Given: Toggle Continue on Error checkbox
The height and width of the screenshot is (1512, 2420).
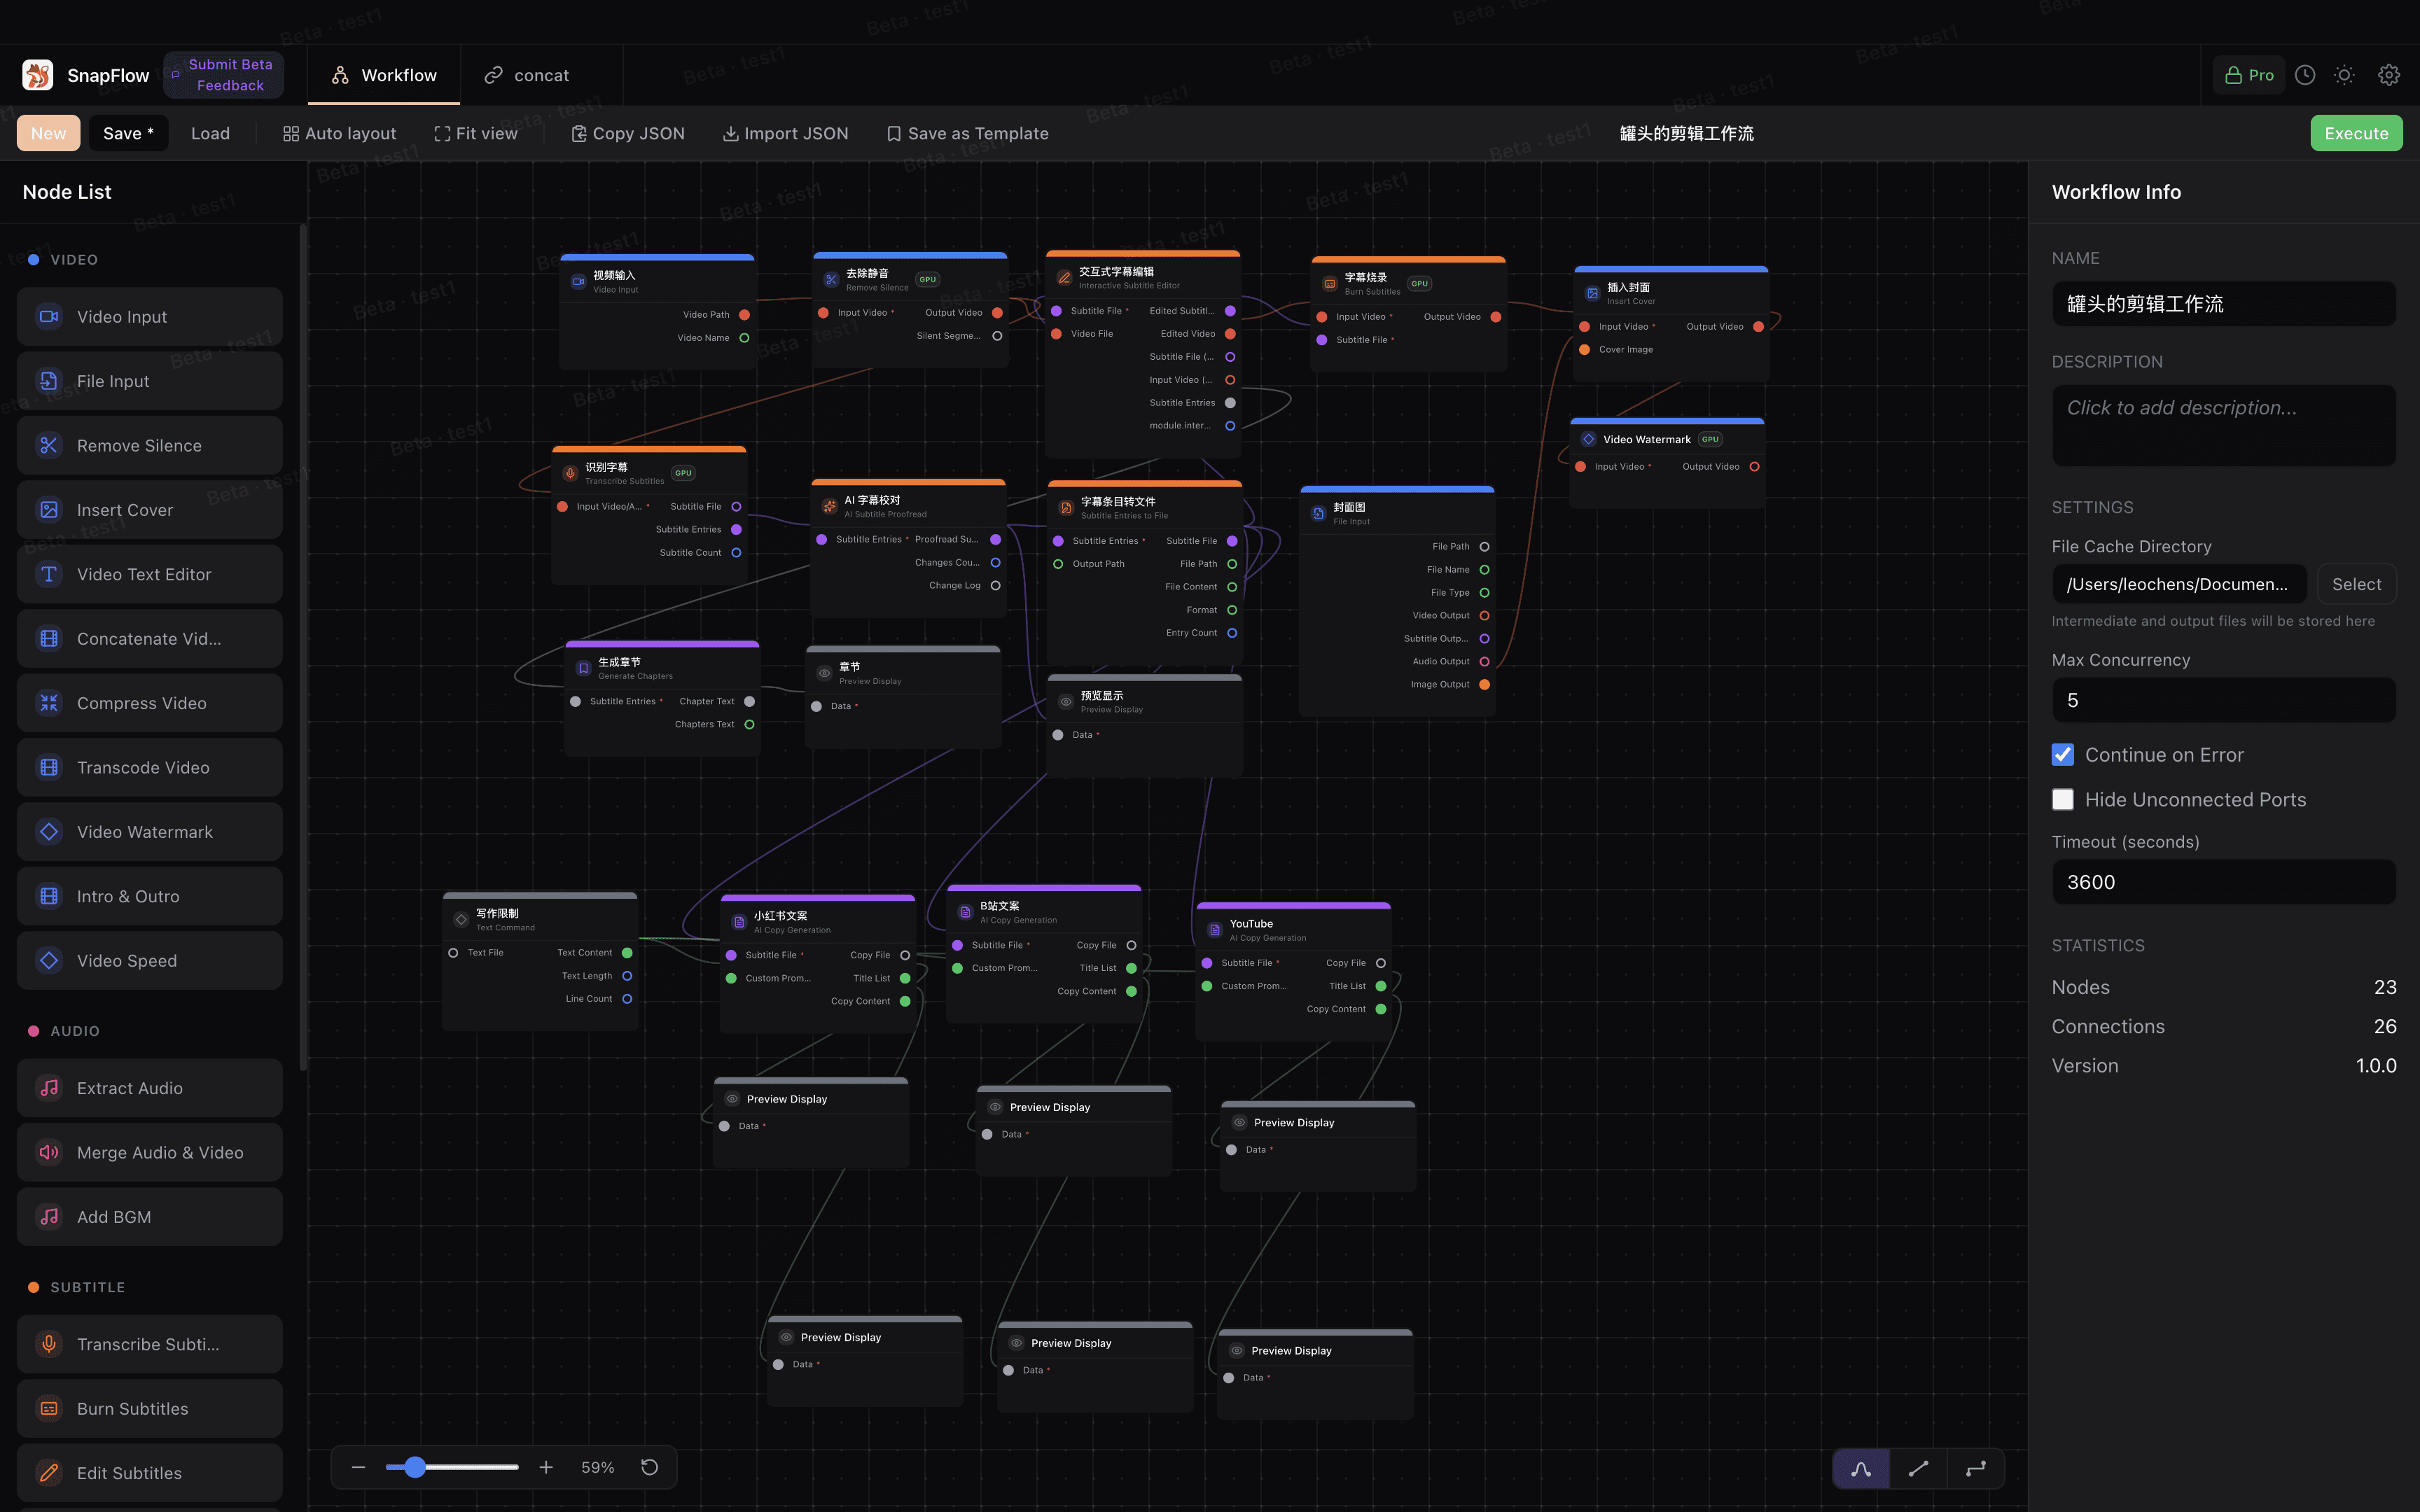Looking at the screenshot, I should [x=2063, y=755].
